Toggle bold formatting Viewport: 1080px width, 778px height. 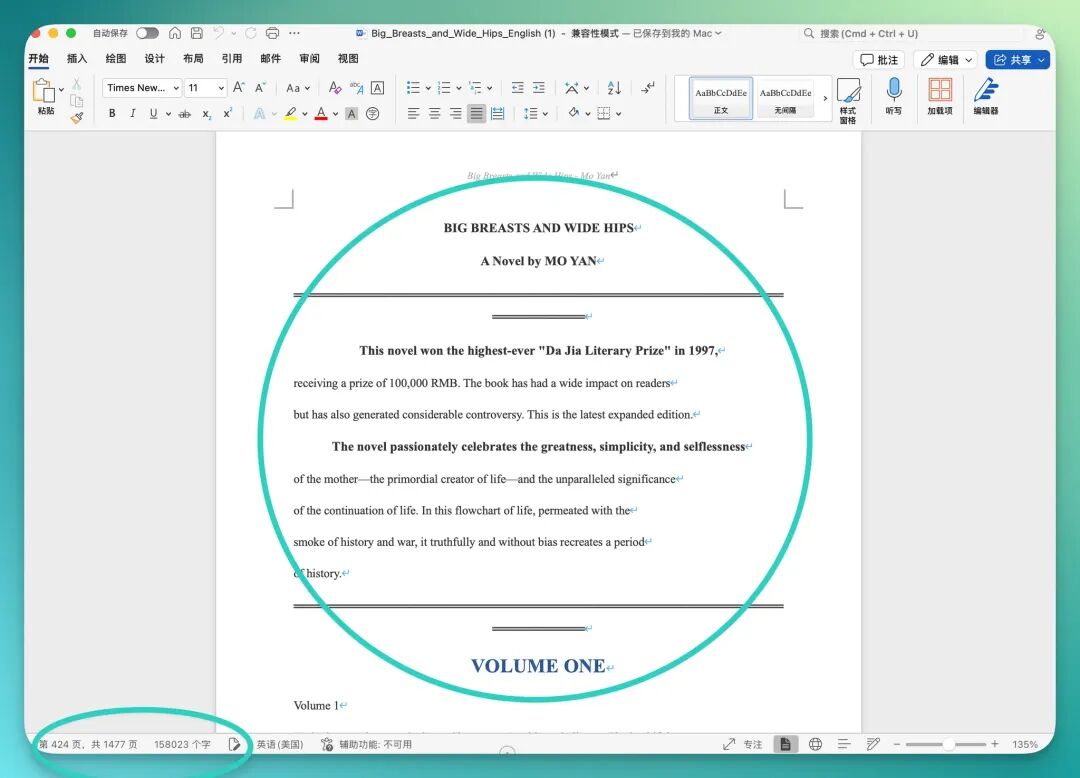pos(112,114)
